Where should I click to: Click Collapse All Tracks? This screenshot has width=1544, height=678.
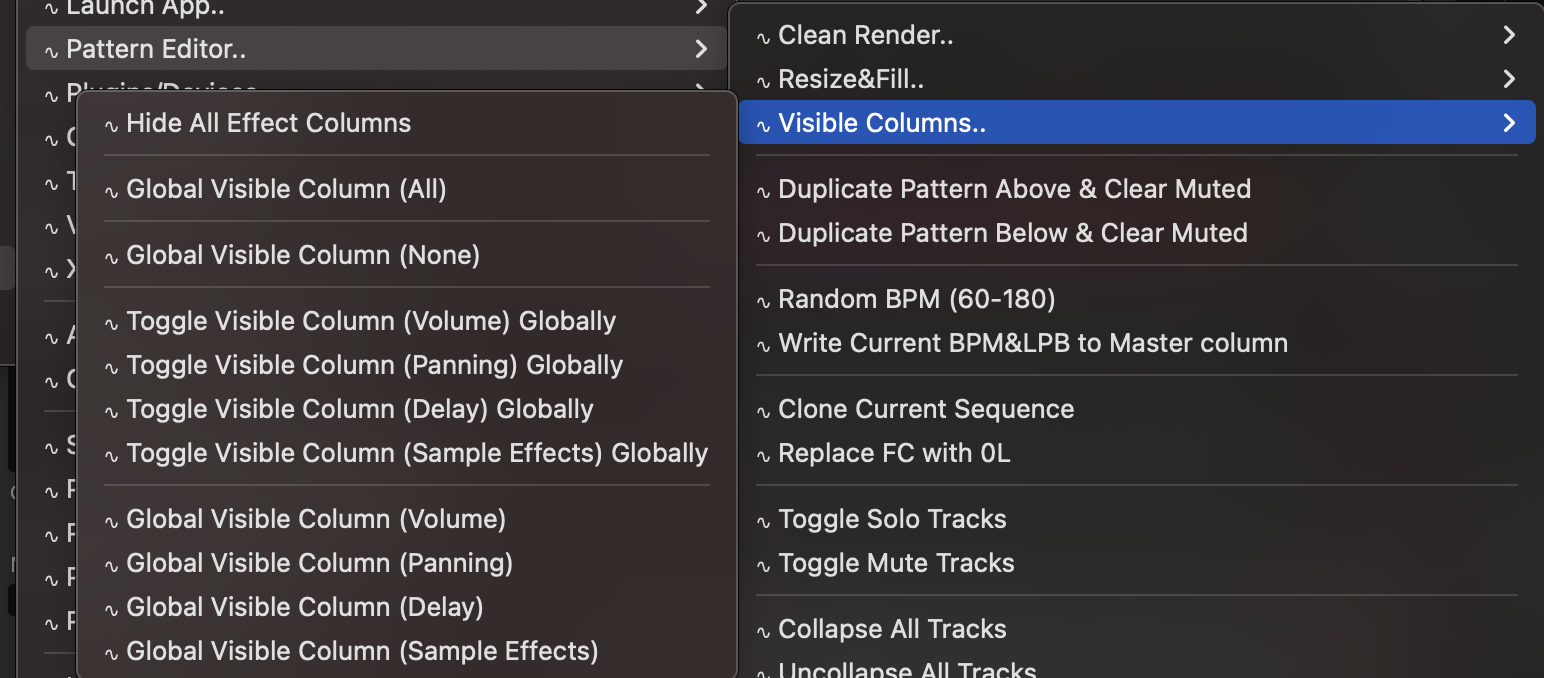click(892, 629)
